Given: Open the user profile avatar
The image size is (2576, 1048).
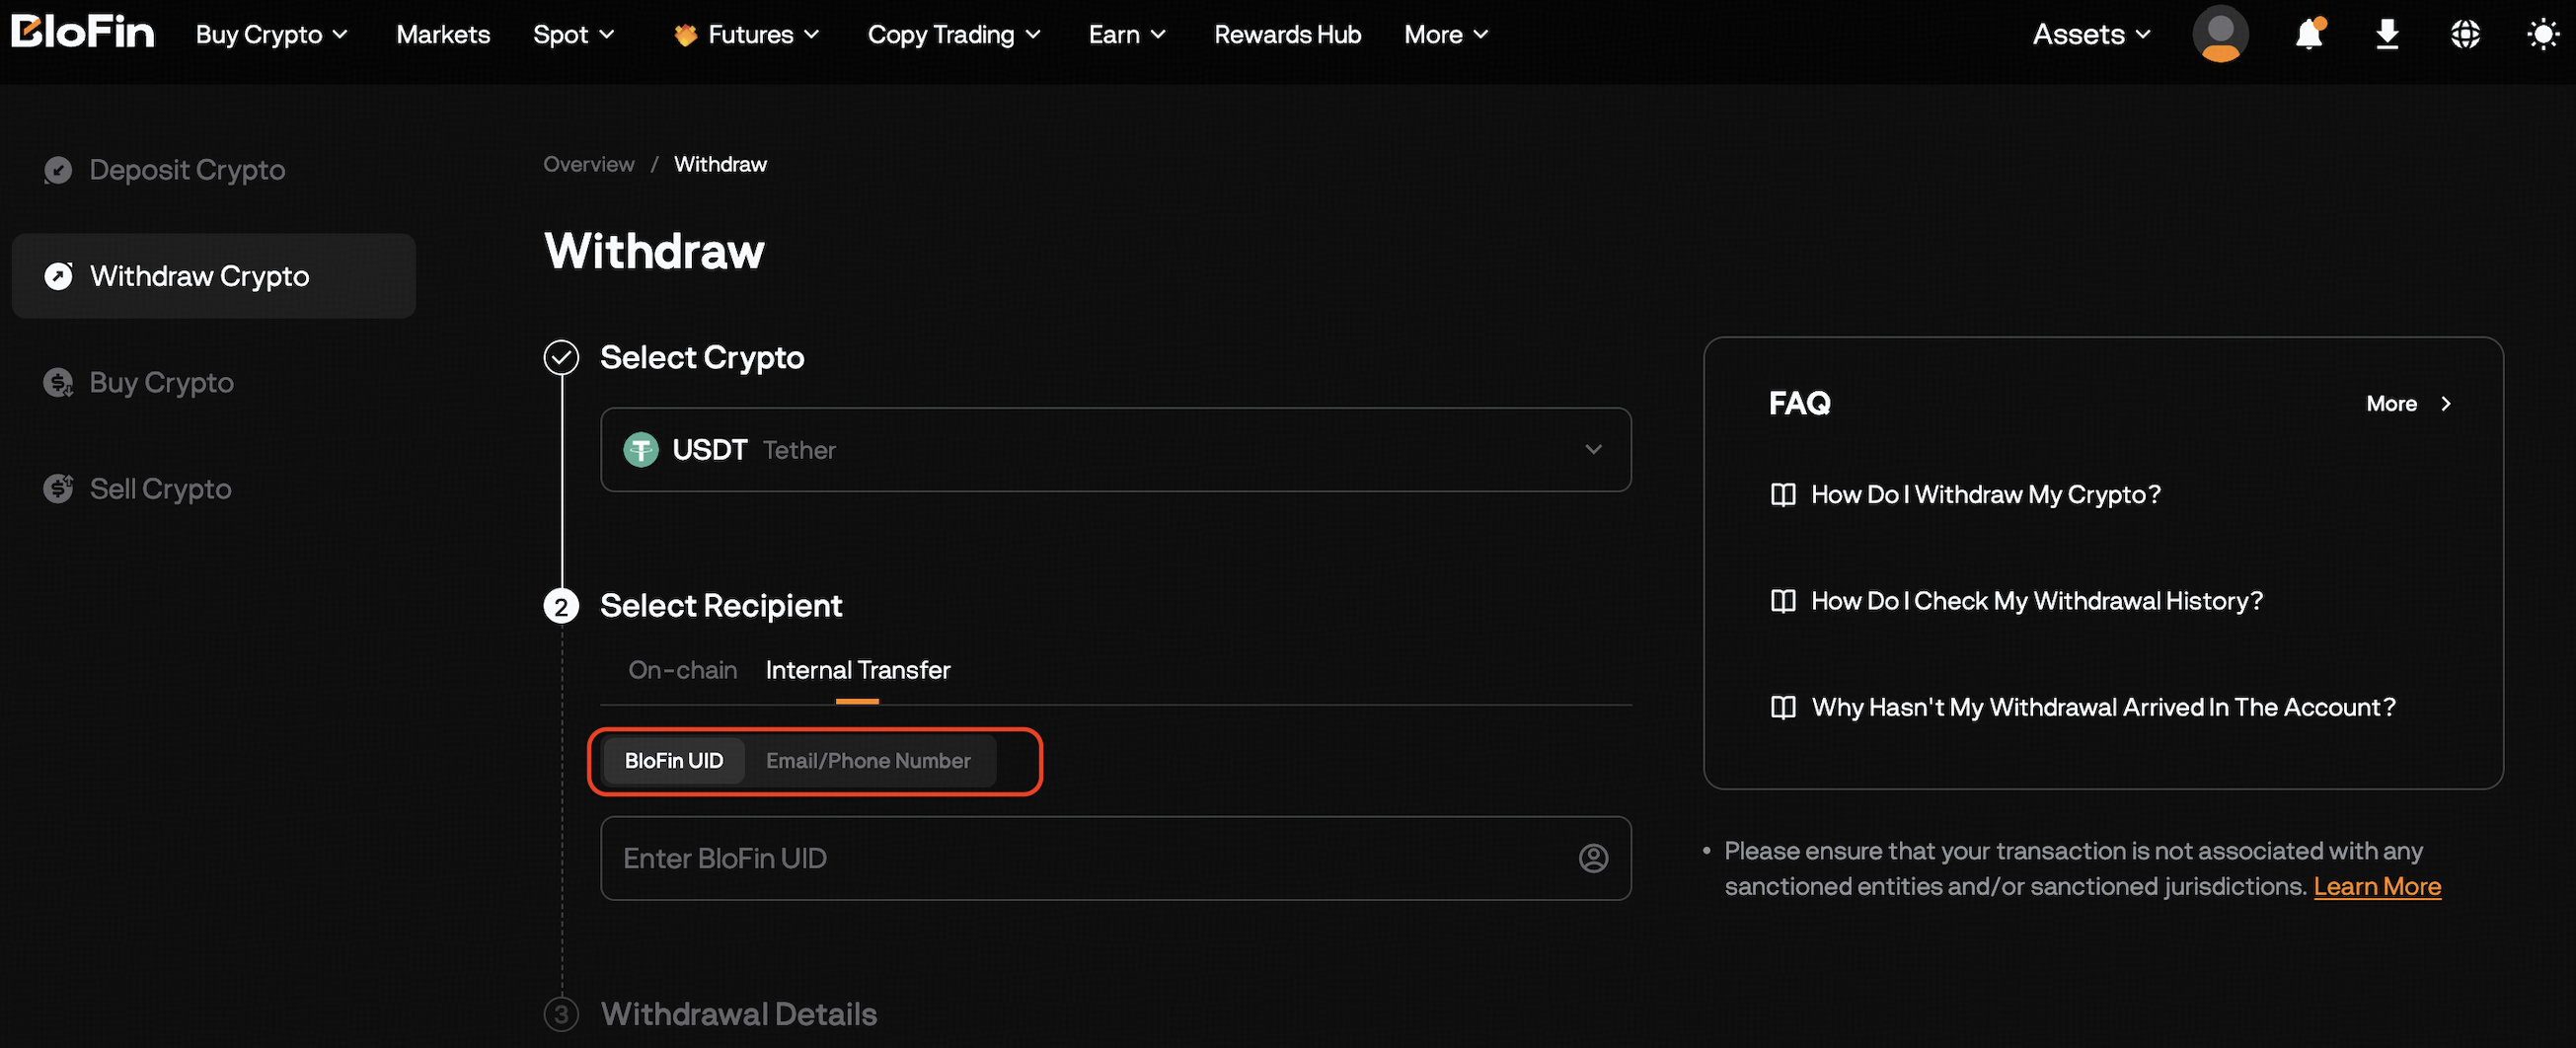Looking at the screenshot, I should pyautogui.click(x=2220, y=34).
